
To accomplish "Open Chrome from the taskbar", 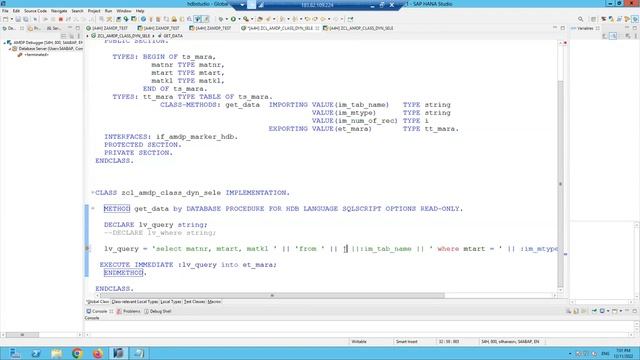I will pyautogui.click(x=77, y=353).
